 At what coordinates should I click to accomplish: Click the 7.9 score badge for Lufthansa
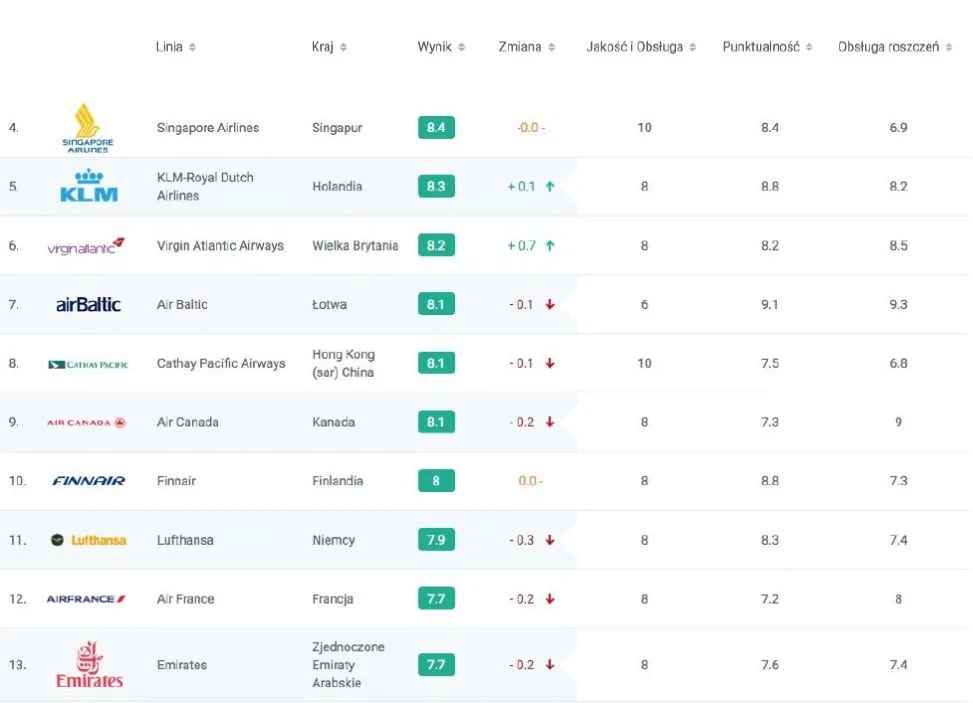[x=436, y=540]
